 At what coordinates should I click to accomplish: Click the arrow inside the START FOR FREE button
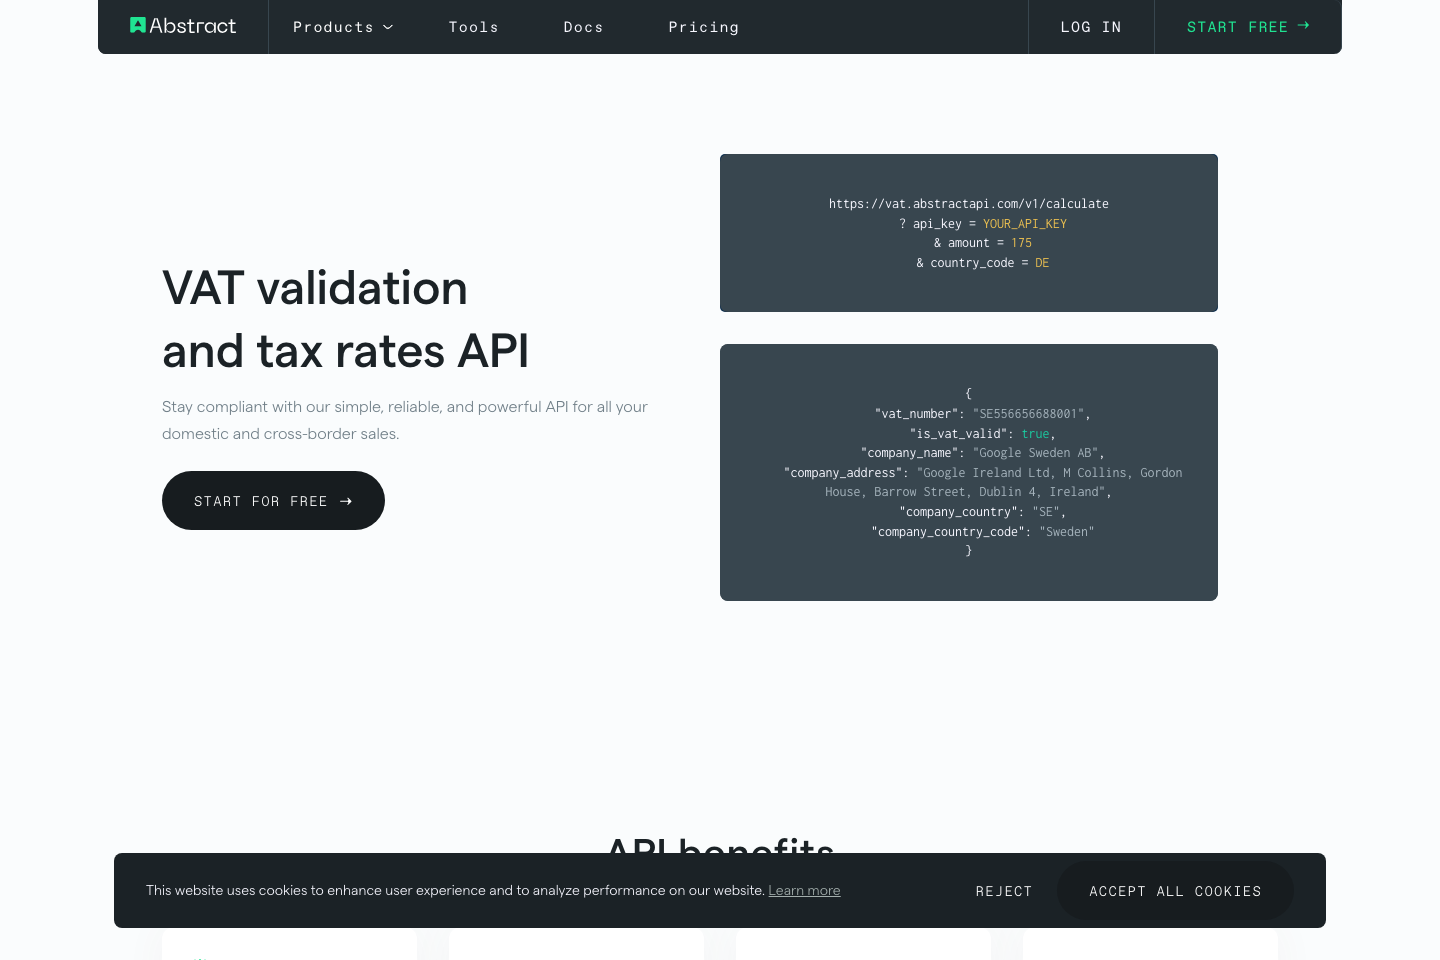click(x=345, y=501)
